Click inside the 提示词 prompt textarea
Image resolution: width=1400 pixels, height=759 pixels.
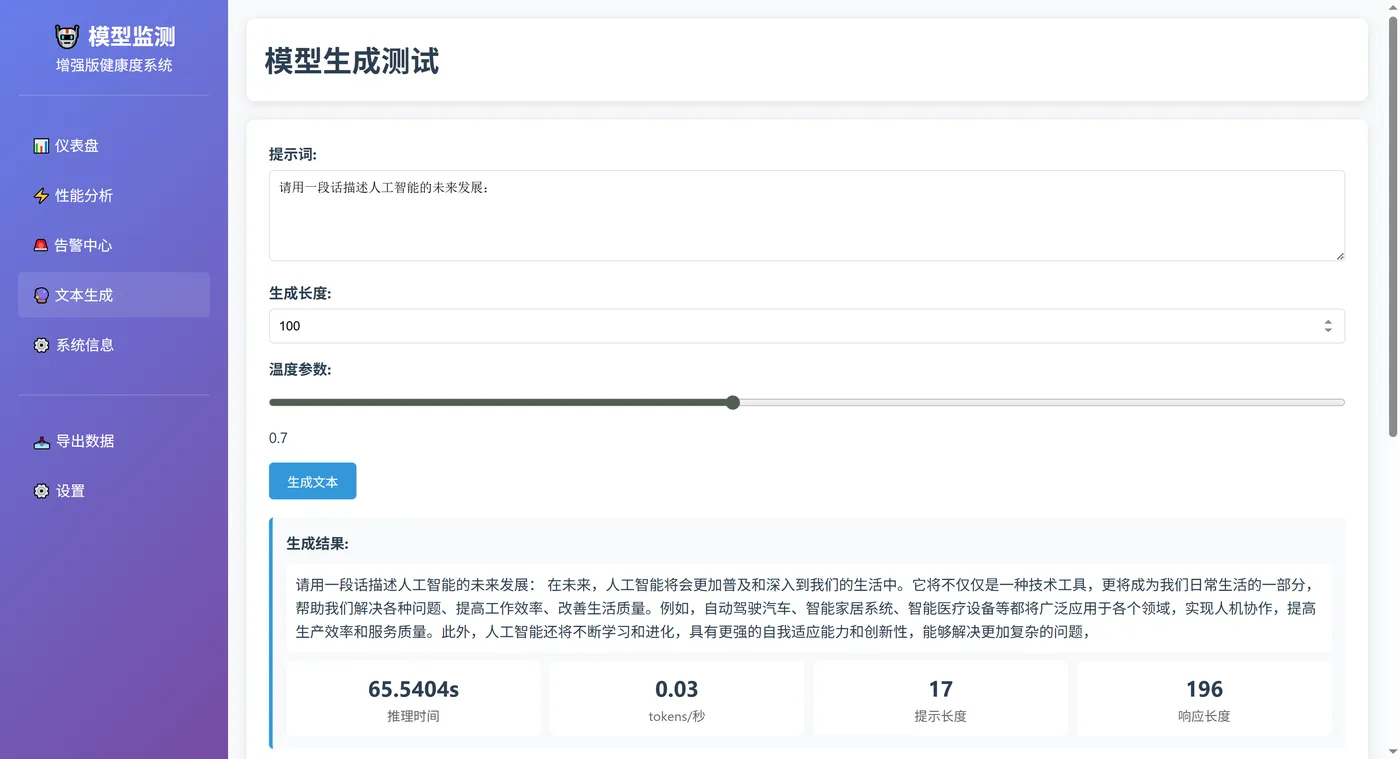(806, 215)
